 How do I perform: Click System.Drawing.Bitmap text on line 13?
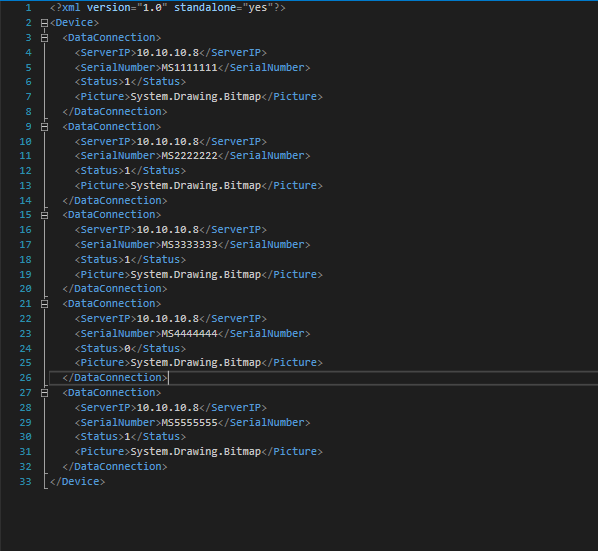point(196,186)
